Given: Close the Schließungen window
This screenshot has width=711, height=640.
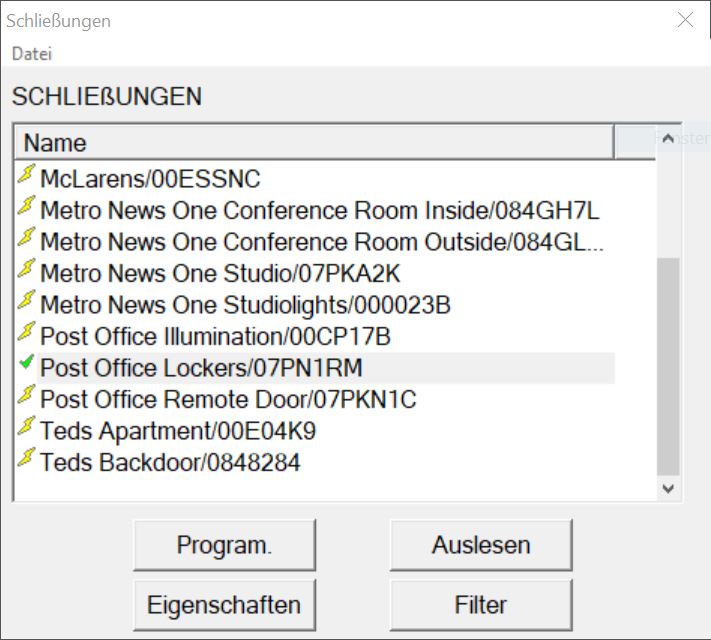Looking at the screenshot, I should coord(685,20).
